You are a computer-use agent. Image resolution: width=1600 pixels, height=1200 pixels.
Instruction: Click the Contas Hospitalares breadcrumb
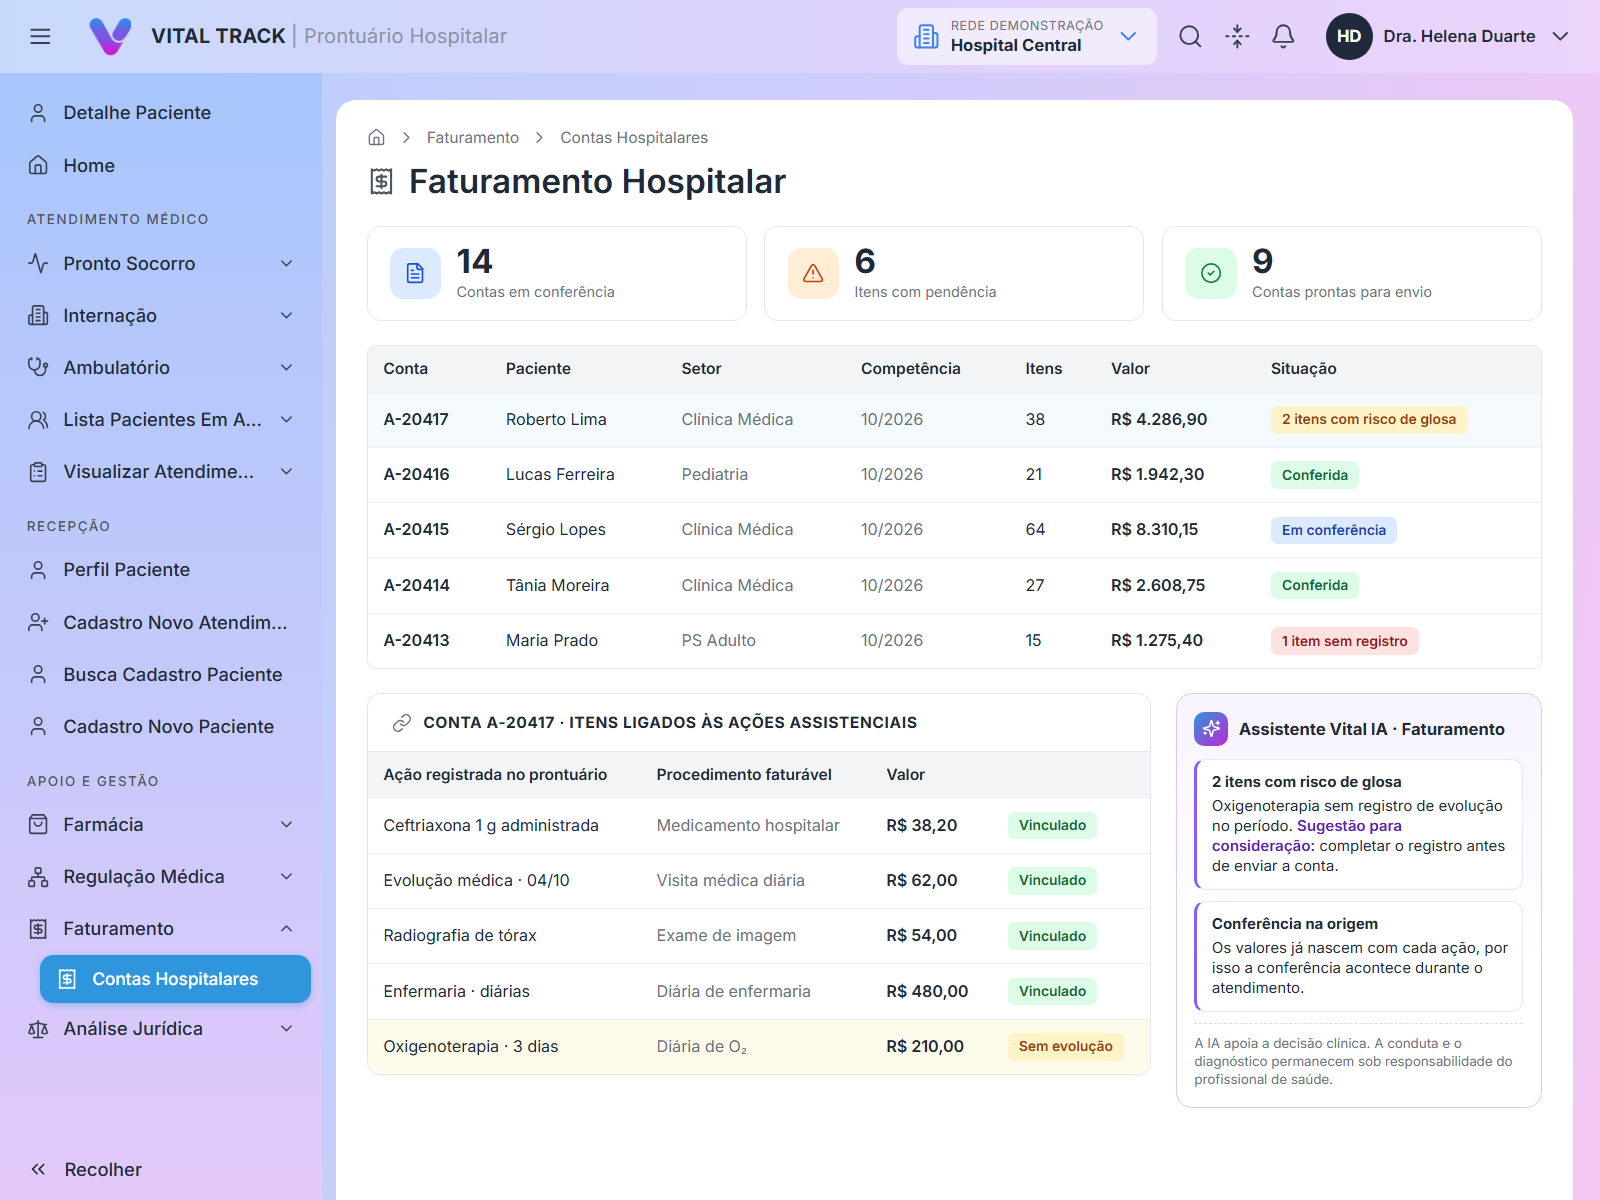coord(634,138)
